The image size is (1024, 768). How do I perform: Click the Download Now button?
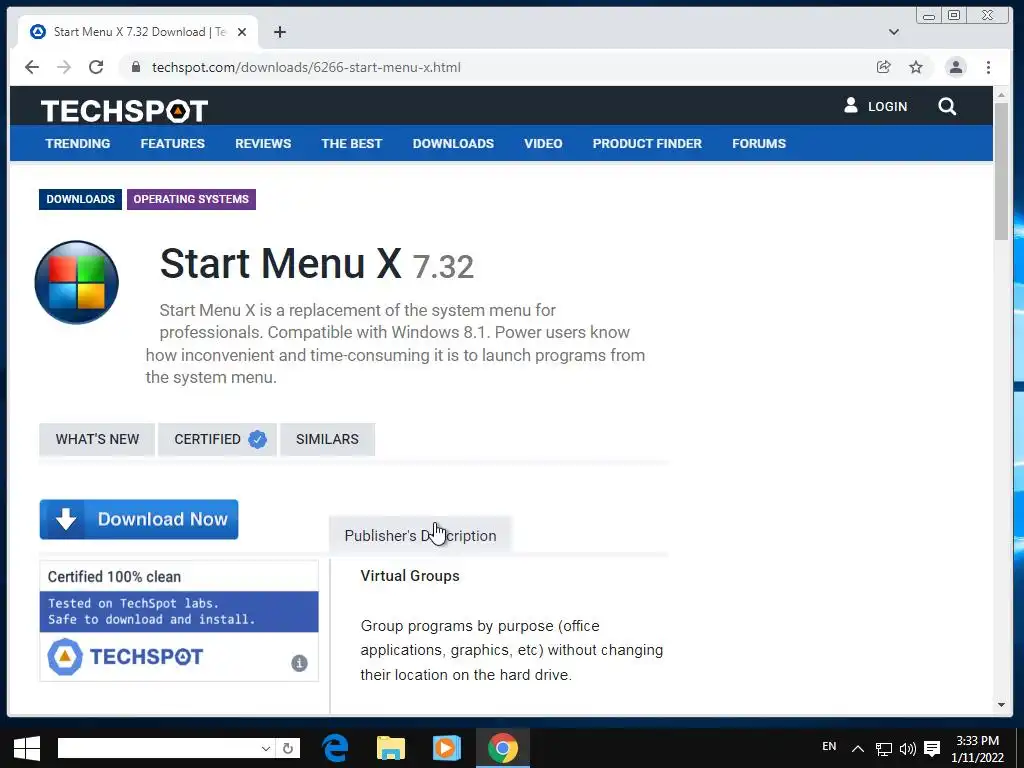point(139,520)
